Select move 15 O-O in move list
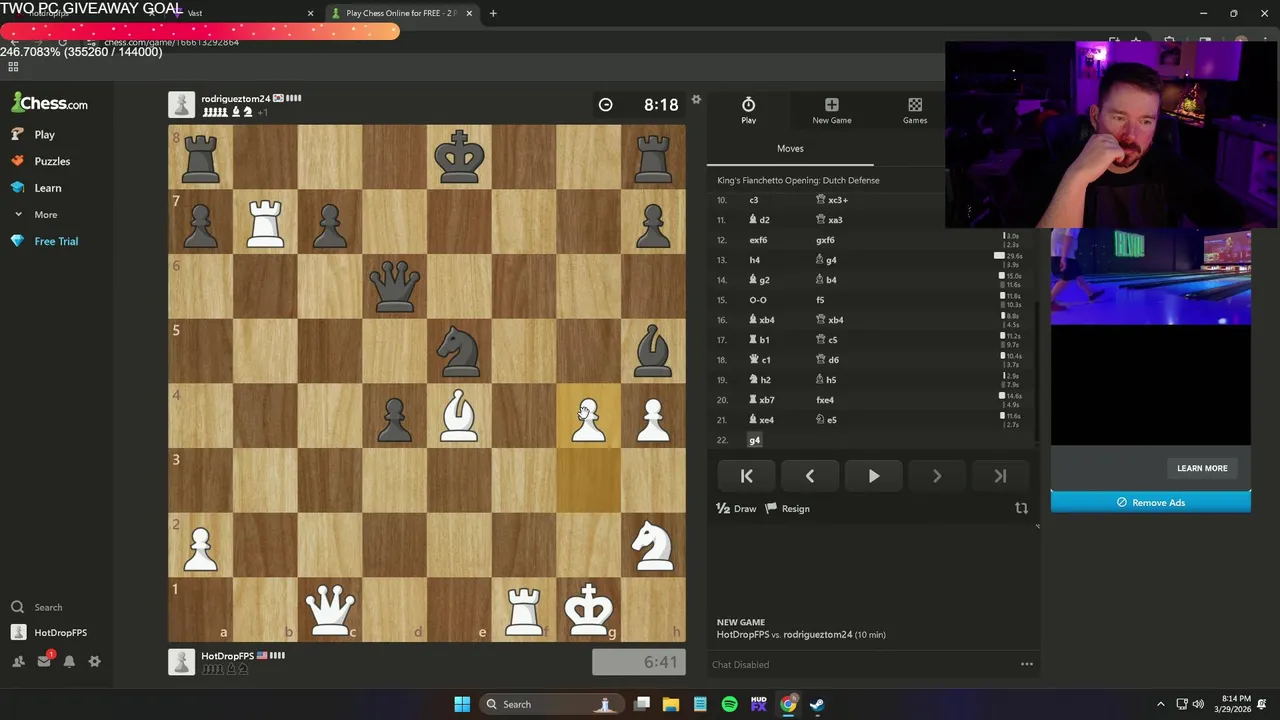1280x720 pixels. click(758, 300)
